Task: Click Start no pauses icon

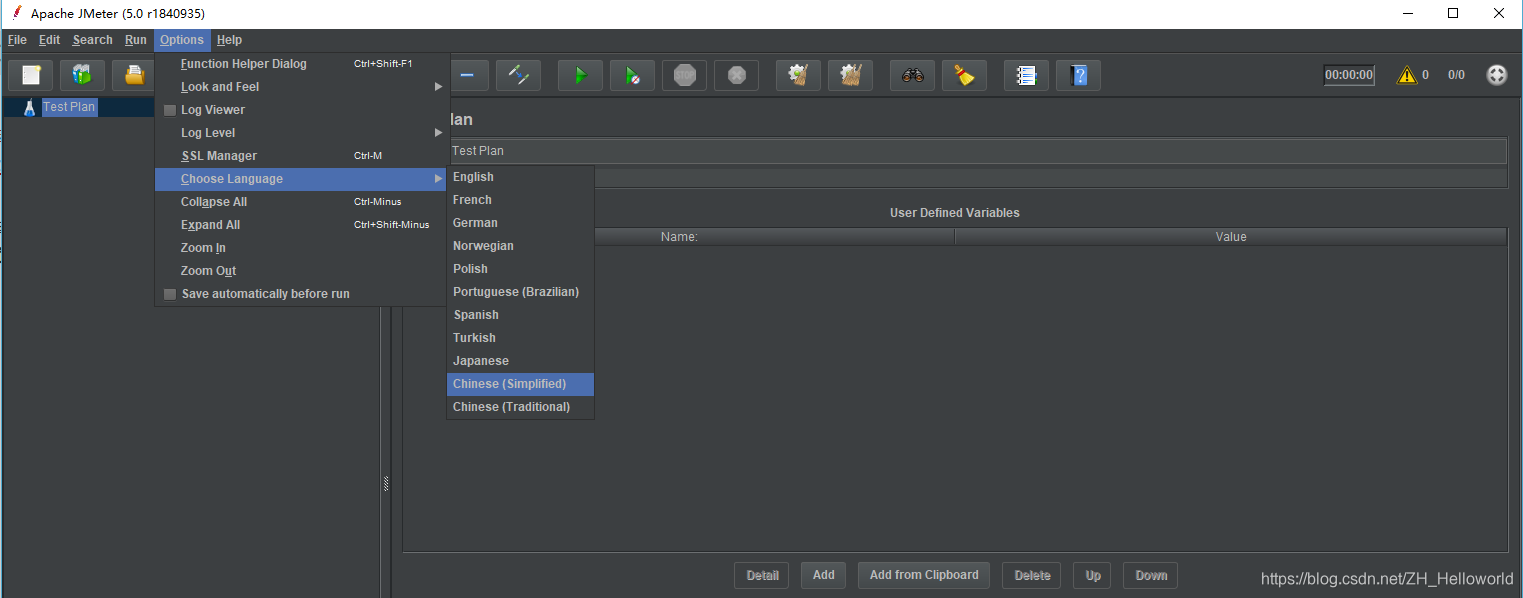Action: [632, 75]
